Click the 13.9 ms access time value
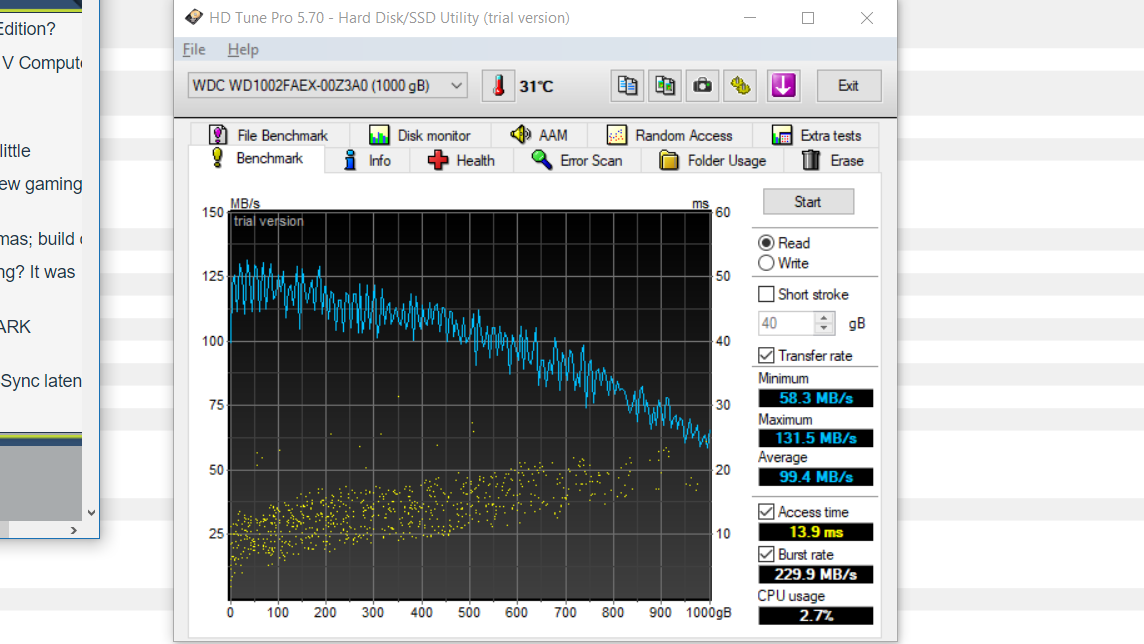The width and height of the screenshot is (1144, 644). pyautogui.click(x=816, y=532)
